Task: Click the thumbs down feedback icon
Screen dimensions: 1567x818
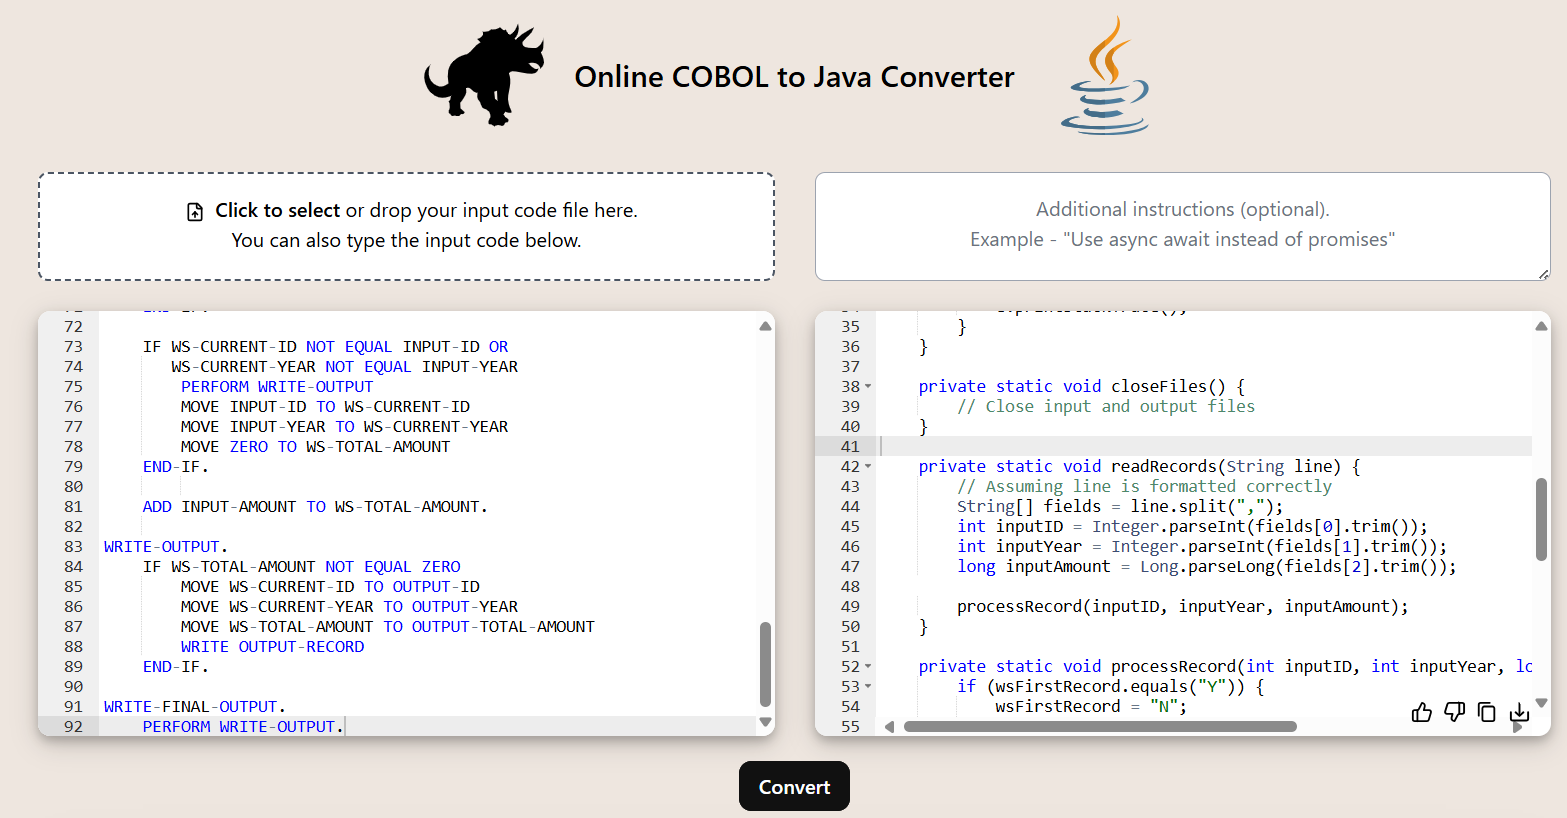Action: 1454,712
